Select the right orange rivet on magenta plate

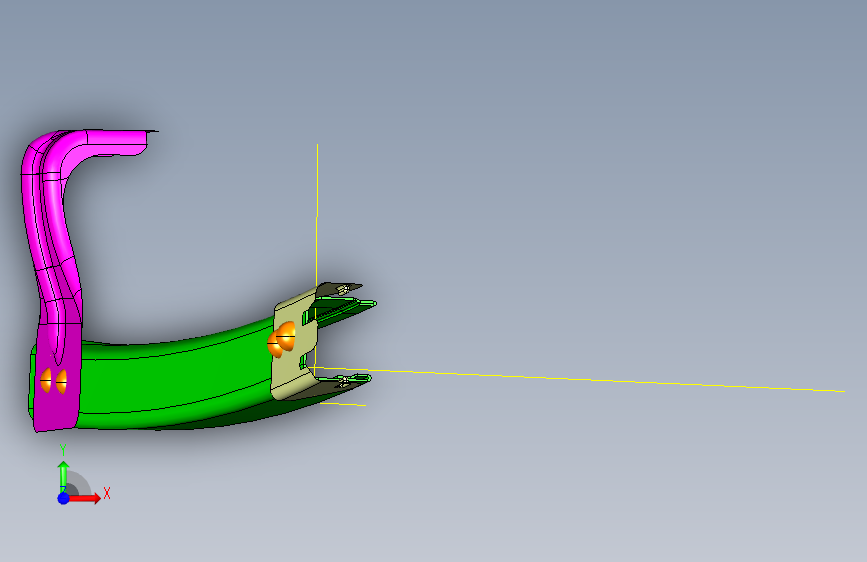tap(61, 381)
